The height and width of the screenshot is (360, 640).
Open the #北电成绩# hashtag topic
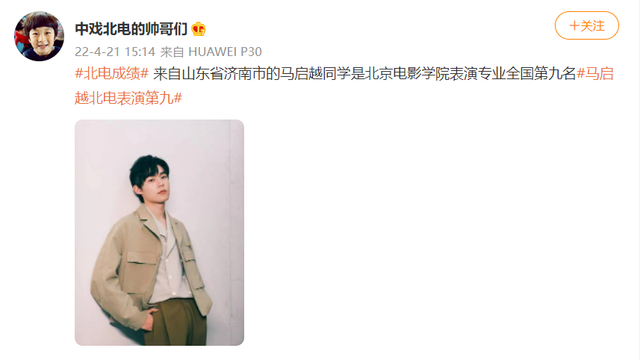[111, 74]
